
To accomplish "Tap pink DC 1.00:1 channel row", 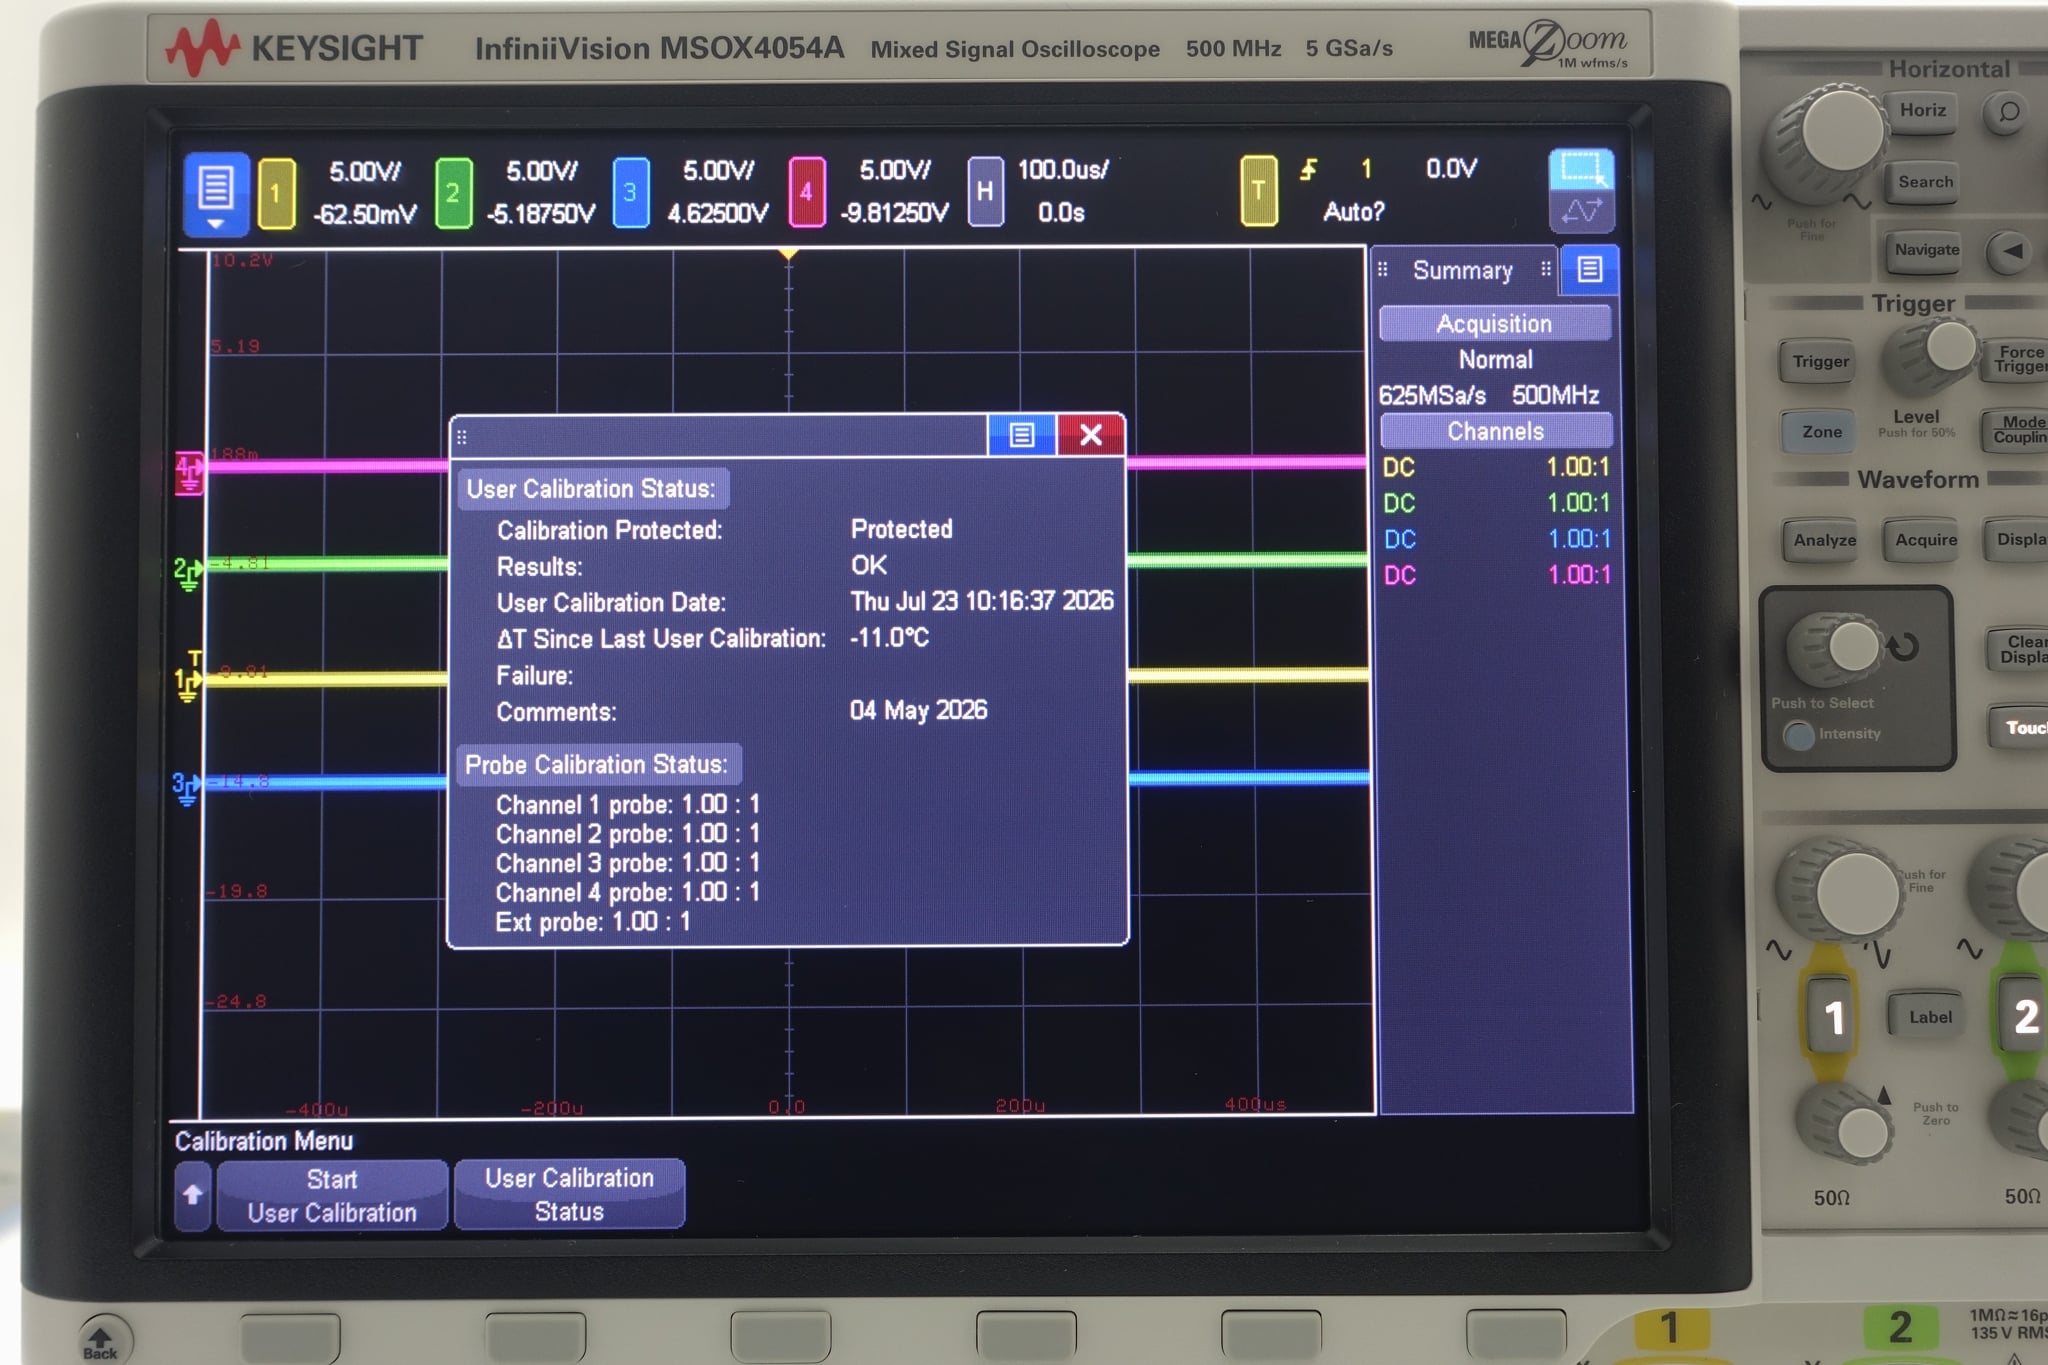I will tap(1496, 575).
